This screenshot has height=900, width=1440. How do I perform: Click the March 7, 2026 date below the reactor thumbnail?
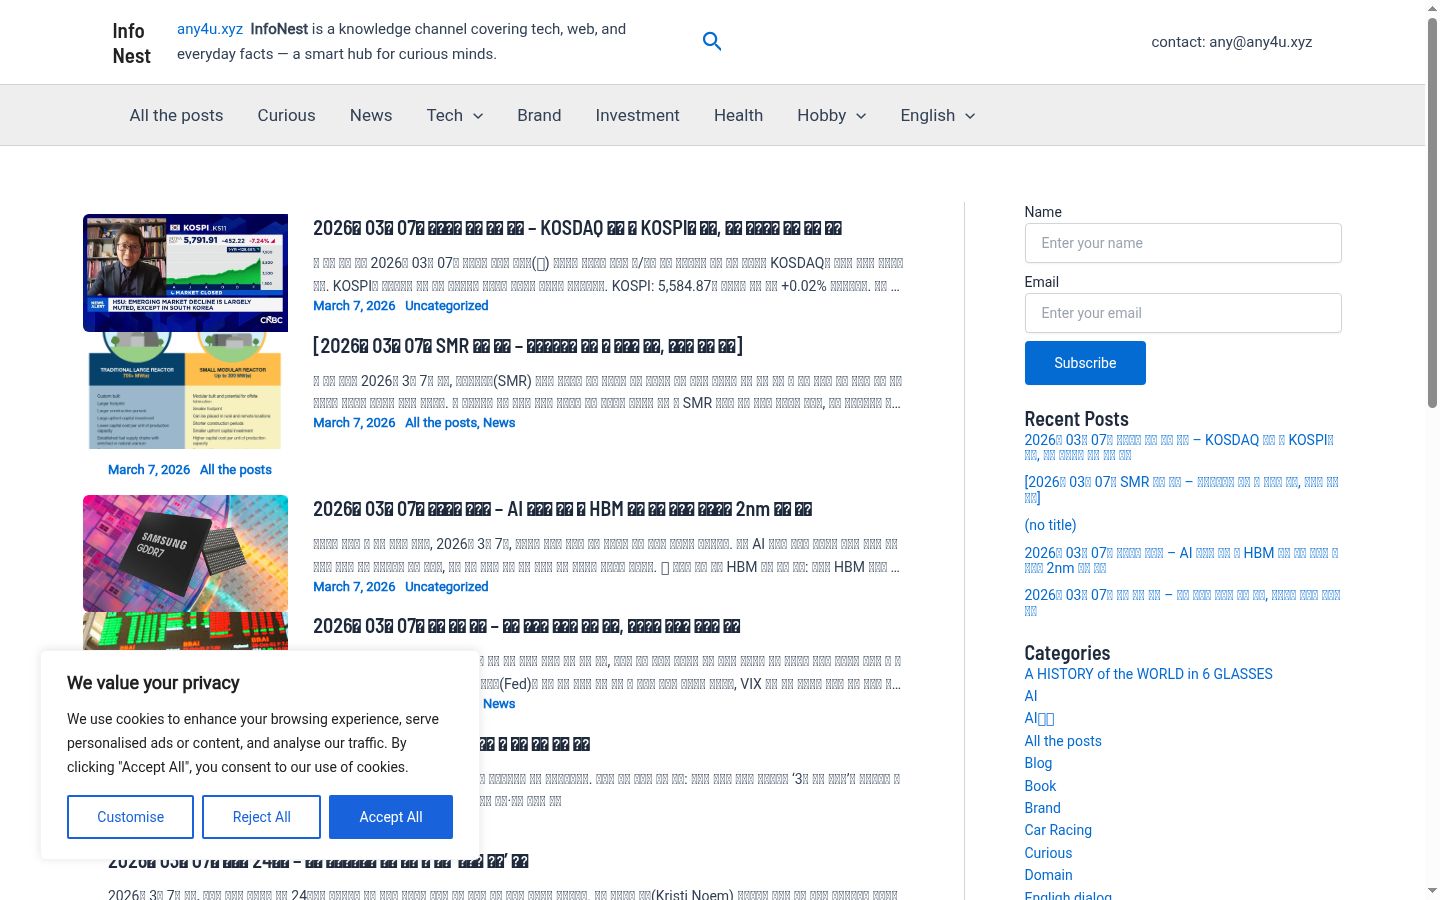pos(149,470)
